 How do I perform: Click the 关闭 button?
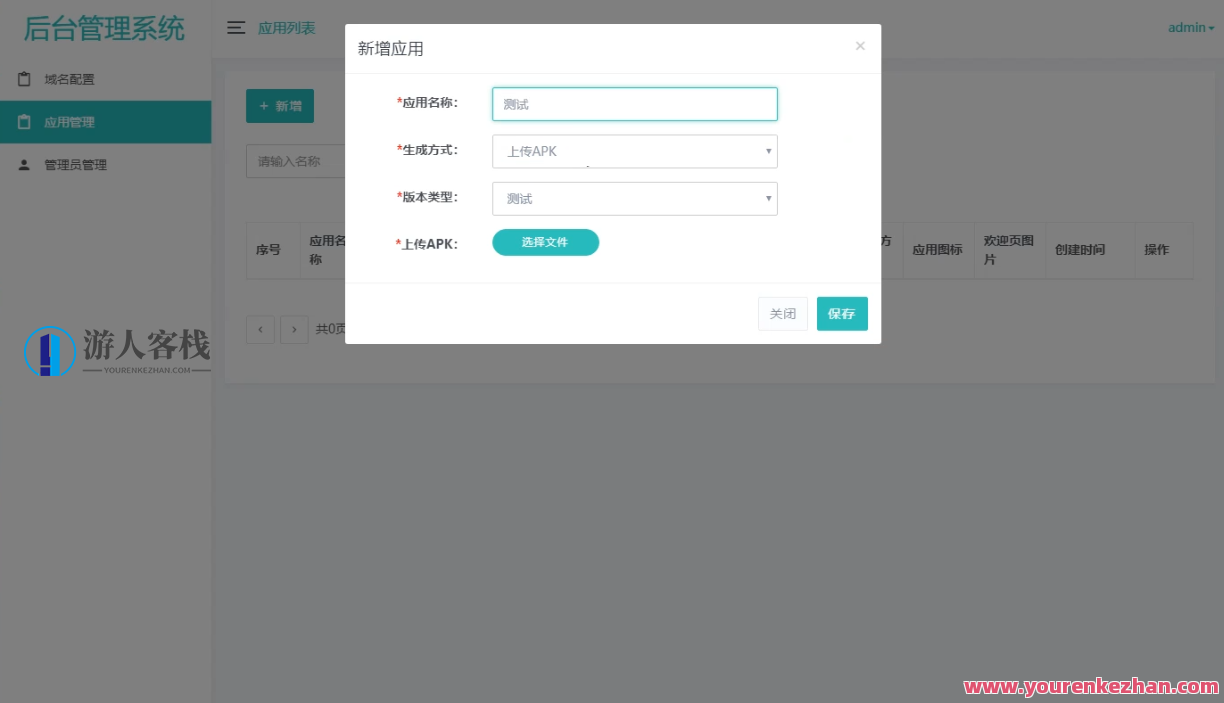coord(782,313)
